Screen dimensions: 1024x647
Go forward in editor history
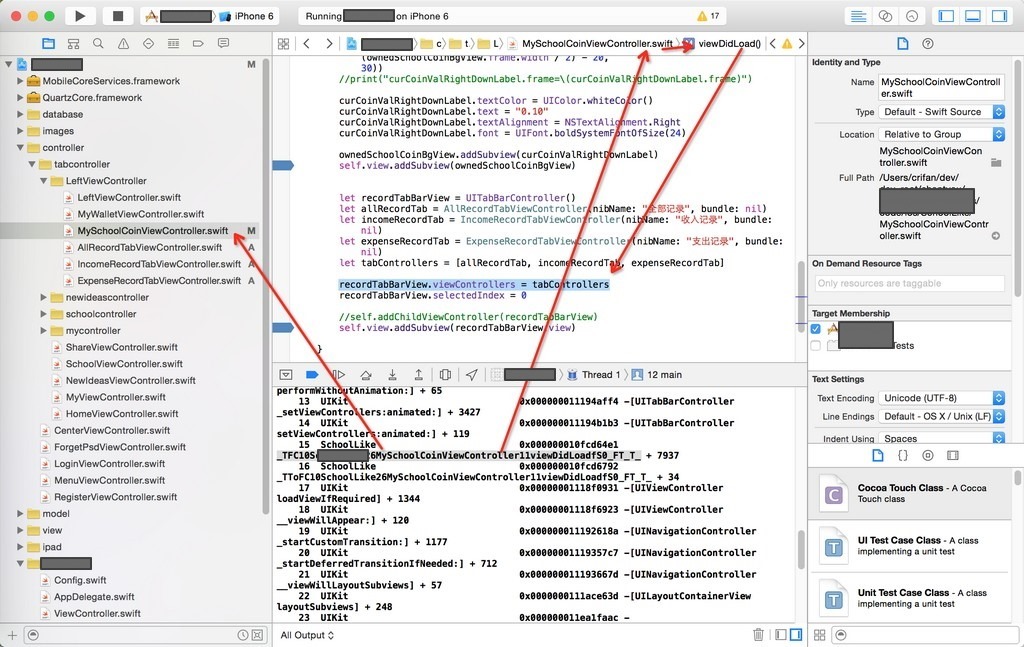tap(329, 44)
